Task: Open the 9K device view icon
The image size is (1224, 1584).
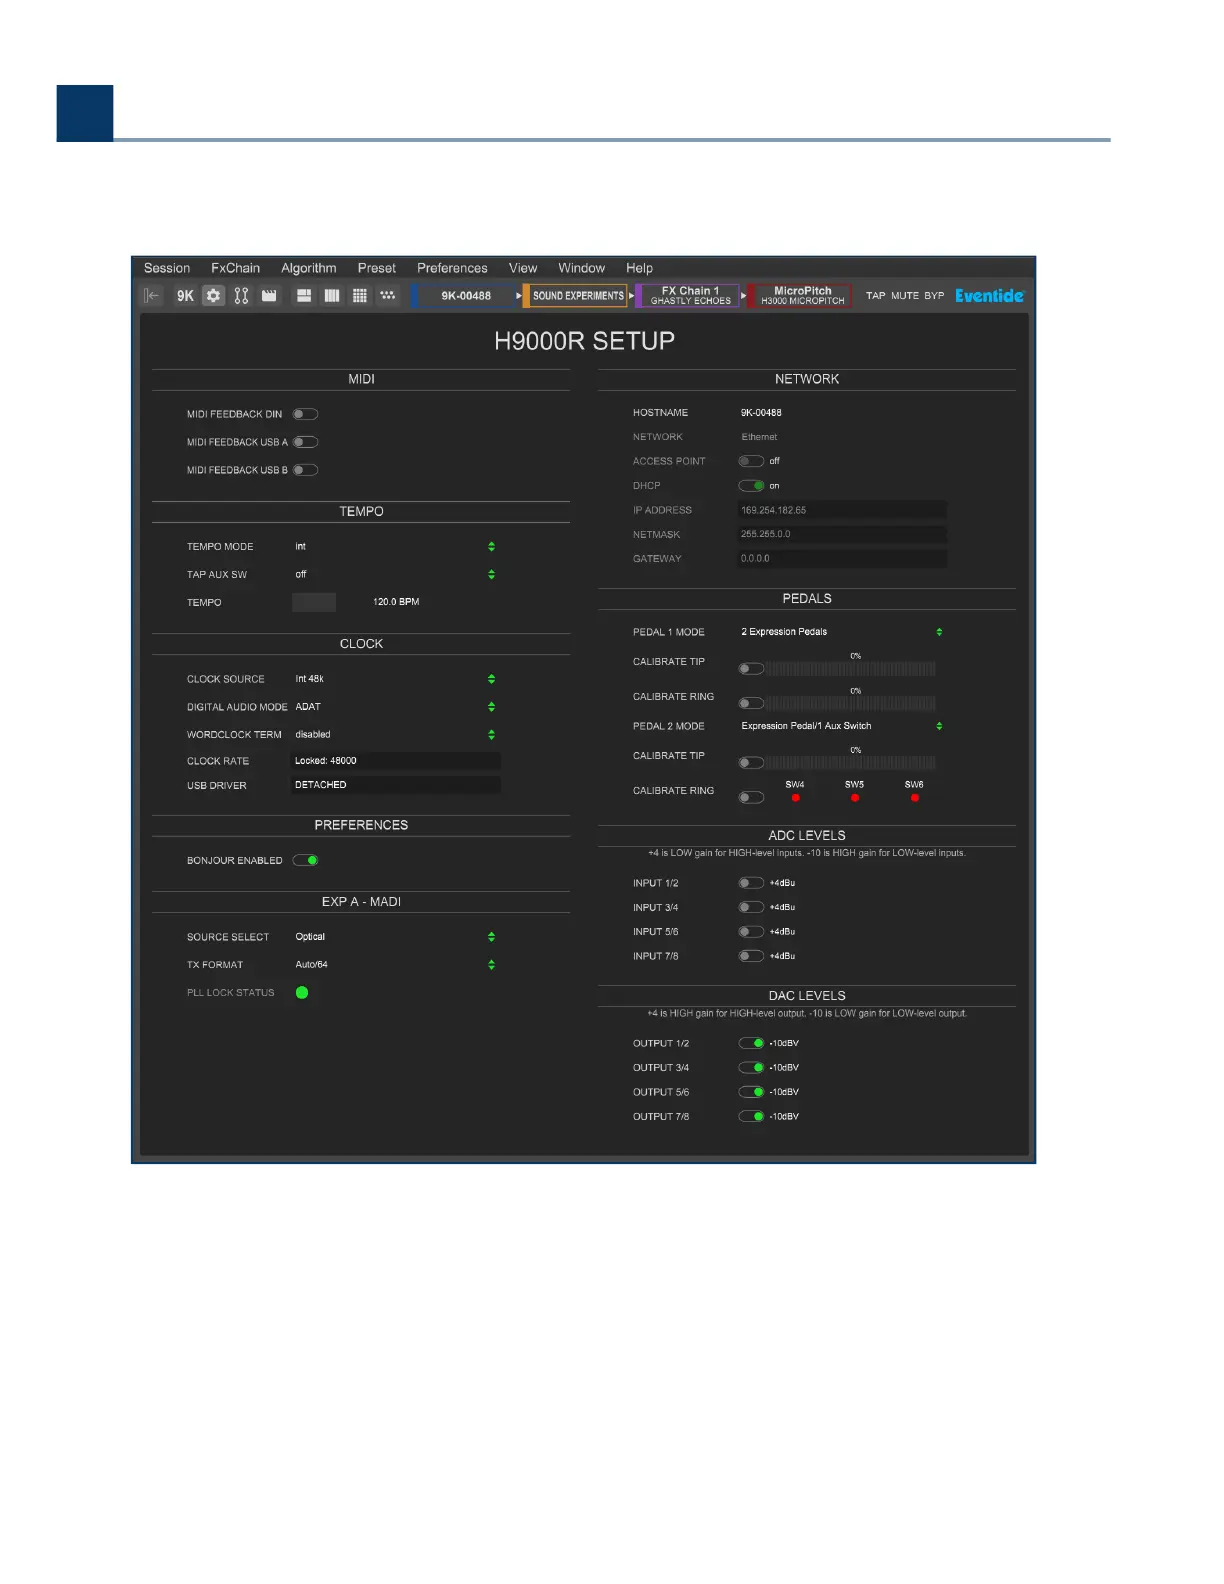Action: 185,296
